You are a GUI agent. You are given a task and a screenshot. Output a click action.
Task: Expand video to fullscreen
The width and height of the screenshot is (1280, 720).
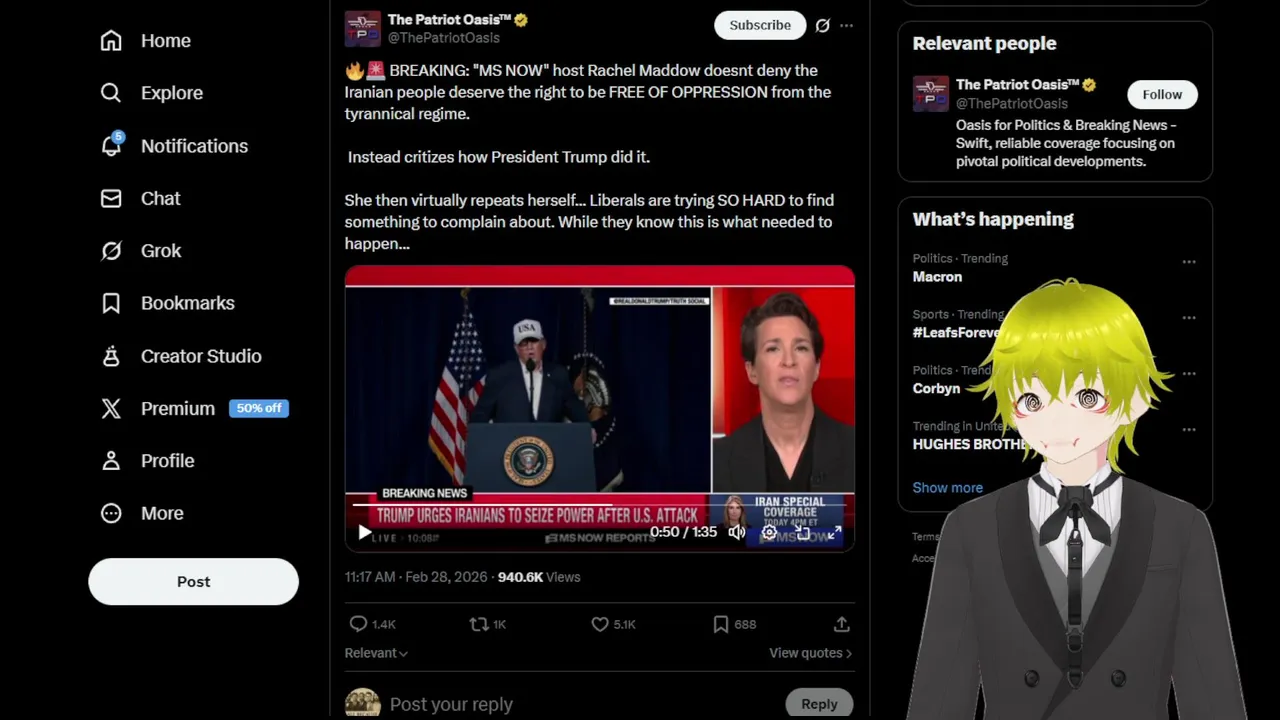[834, 533]
